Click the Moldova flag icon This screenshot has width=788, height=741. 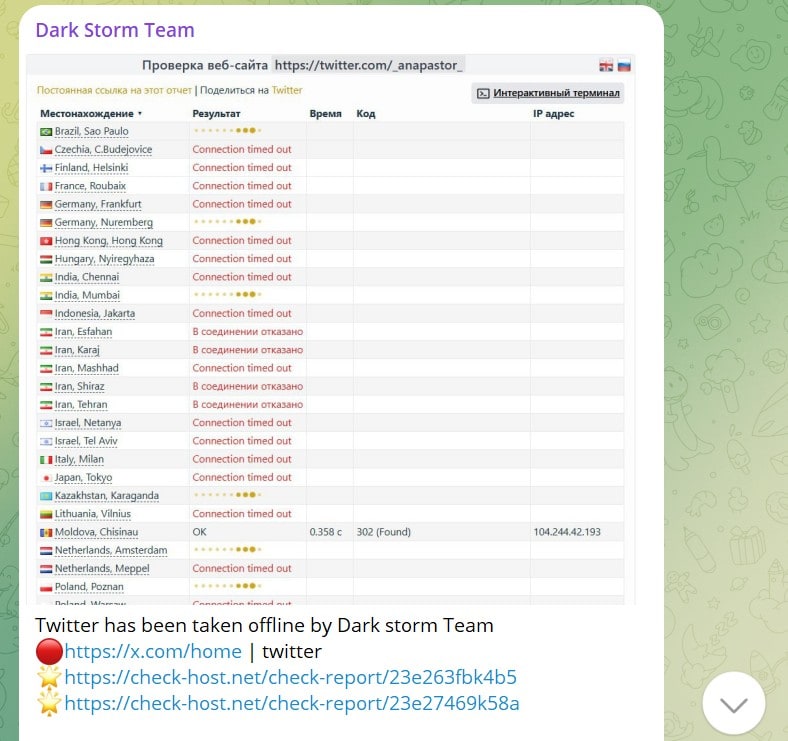(46, 532)
